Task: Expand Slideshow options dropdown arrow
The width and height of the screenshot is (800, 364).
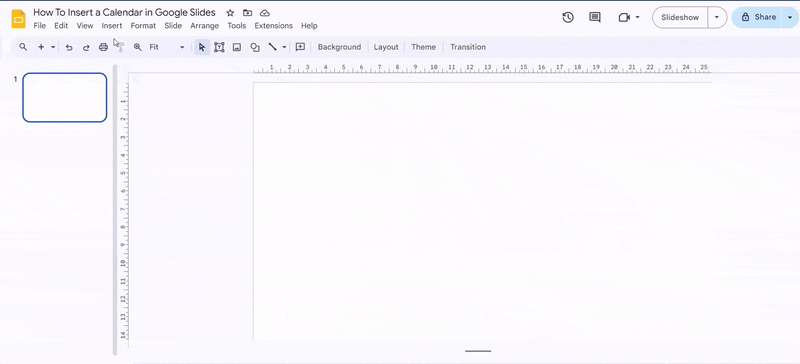Action: 717,17
